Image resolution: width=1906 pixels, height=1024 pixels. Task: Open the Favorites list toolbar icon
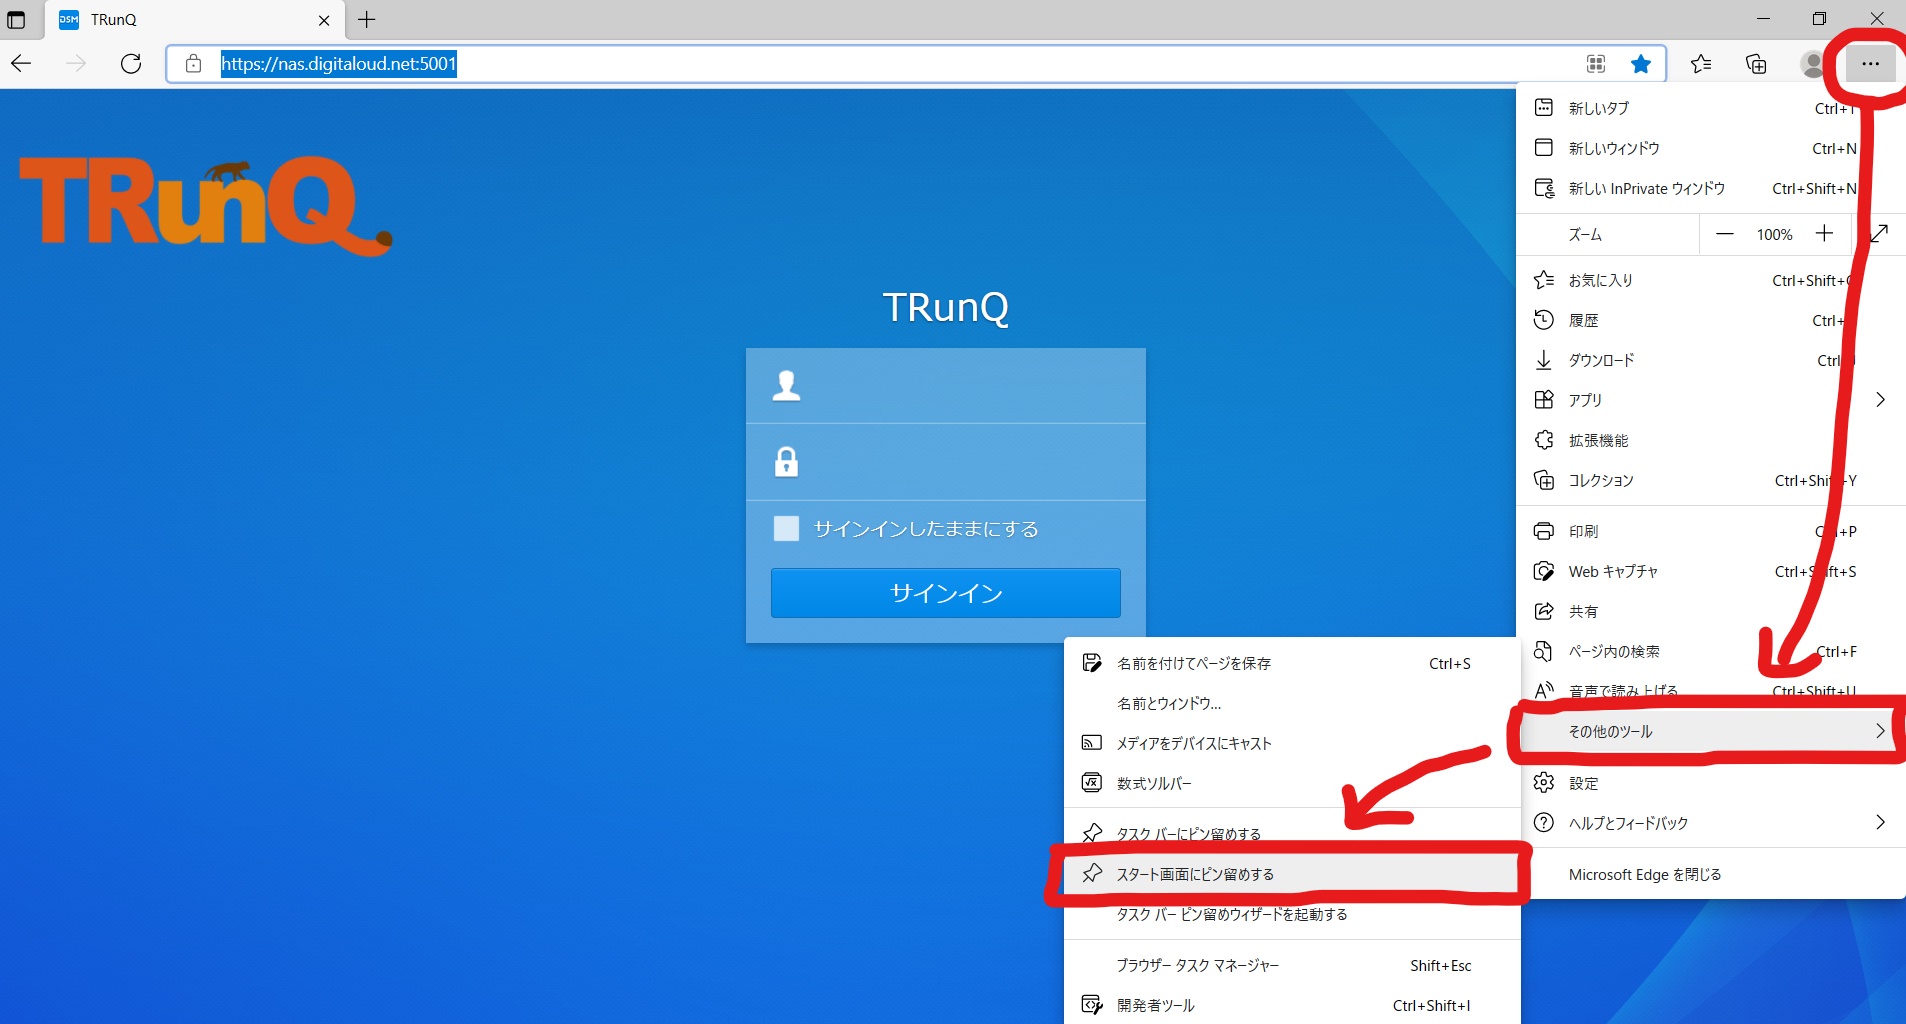1701,64
